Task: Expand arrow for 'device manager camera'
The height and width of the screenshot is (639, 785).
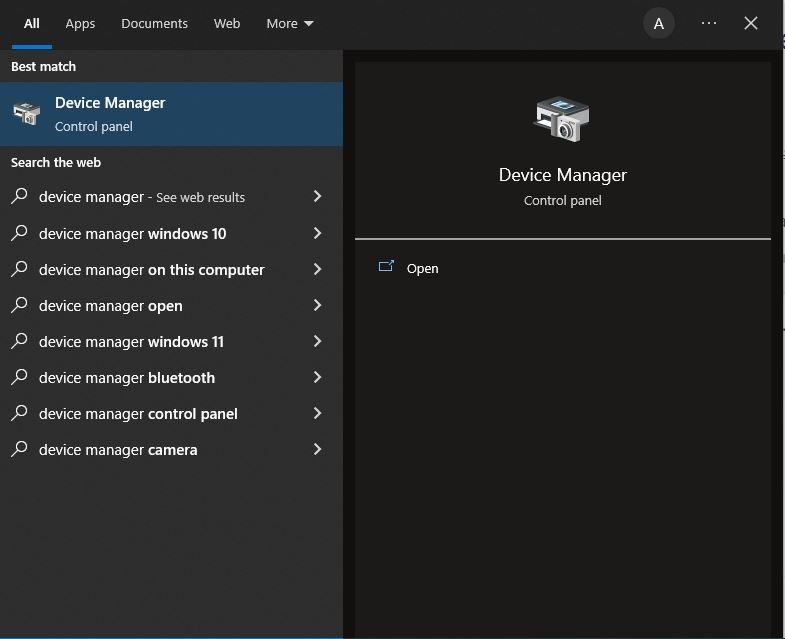Action: pyautogui.click(x=317, y=449)
